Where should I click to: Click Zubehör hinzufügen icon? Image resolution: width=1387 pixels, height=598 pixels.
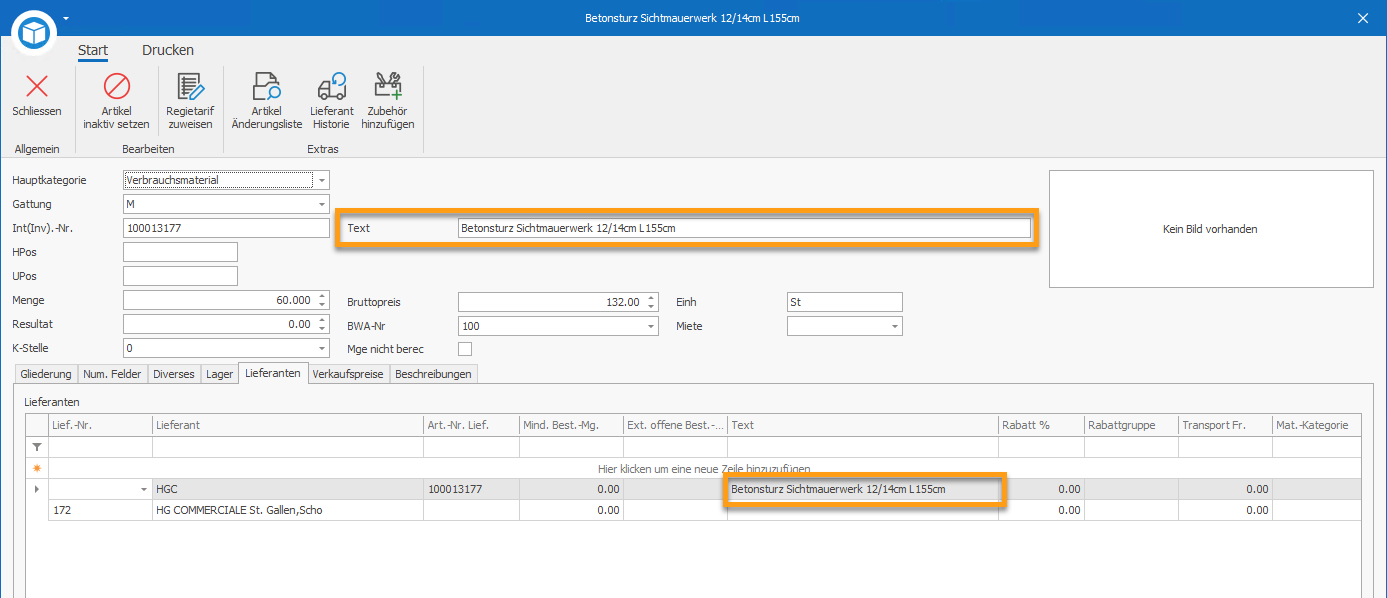pyautogui.click(x=388, y=86)
